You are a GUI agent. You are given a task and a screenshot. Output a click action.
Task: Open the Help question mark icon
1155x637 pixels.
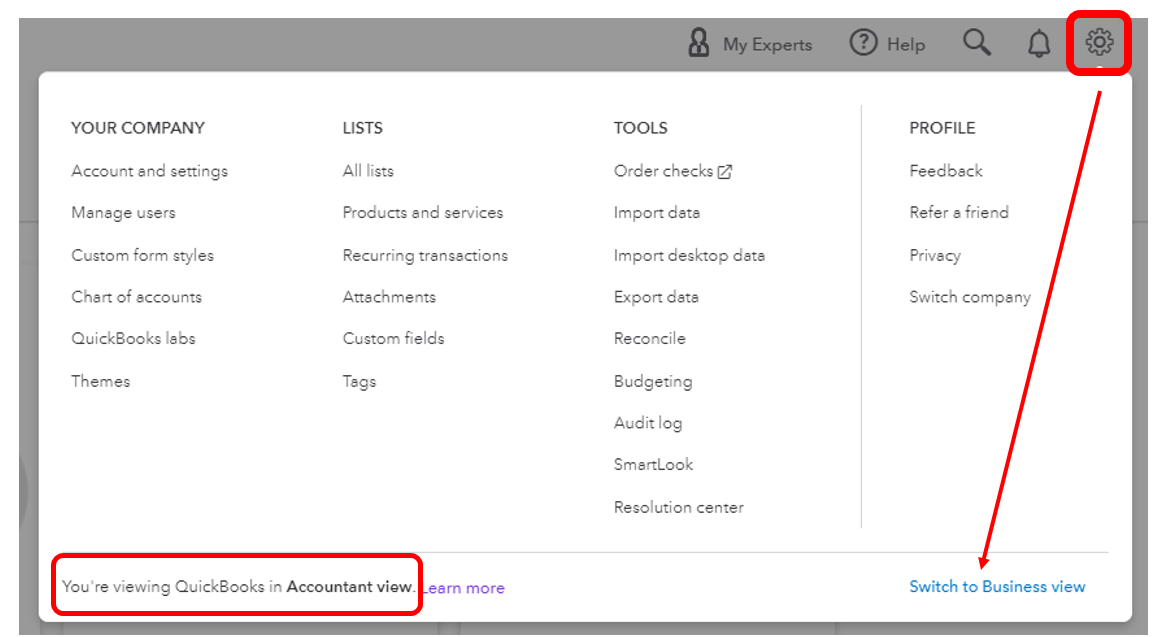click(x=863, y=43)
